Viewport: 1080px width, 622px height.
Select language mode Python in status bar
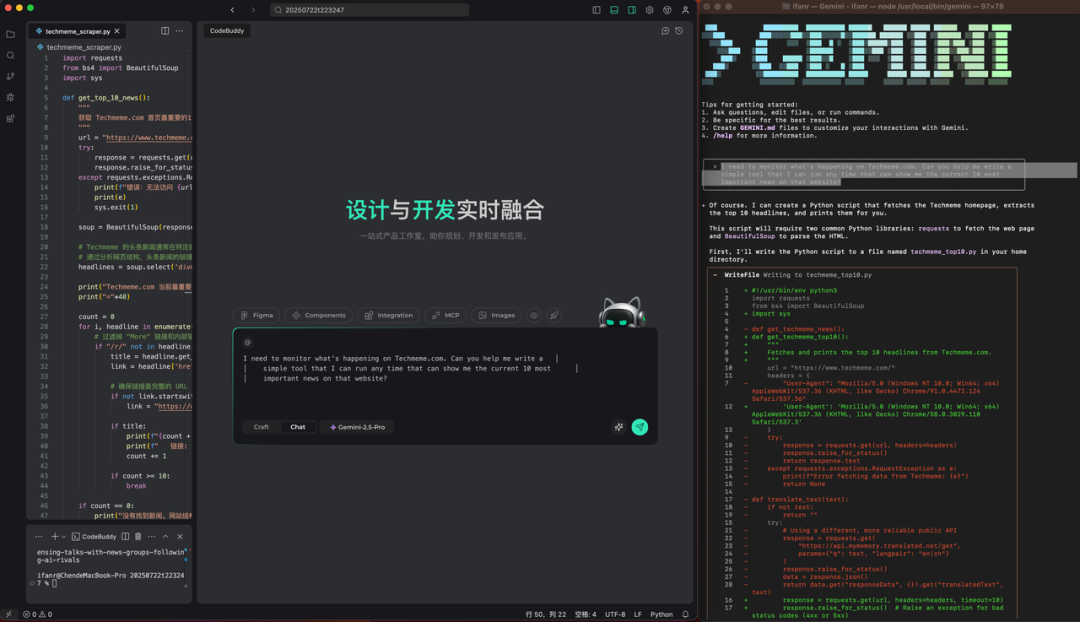[x=661, y=614]
